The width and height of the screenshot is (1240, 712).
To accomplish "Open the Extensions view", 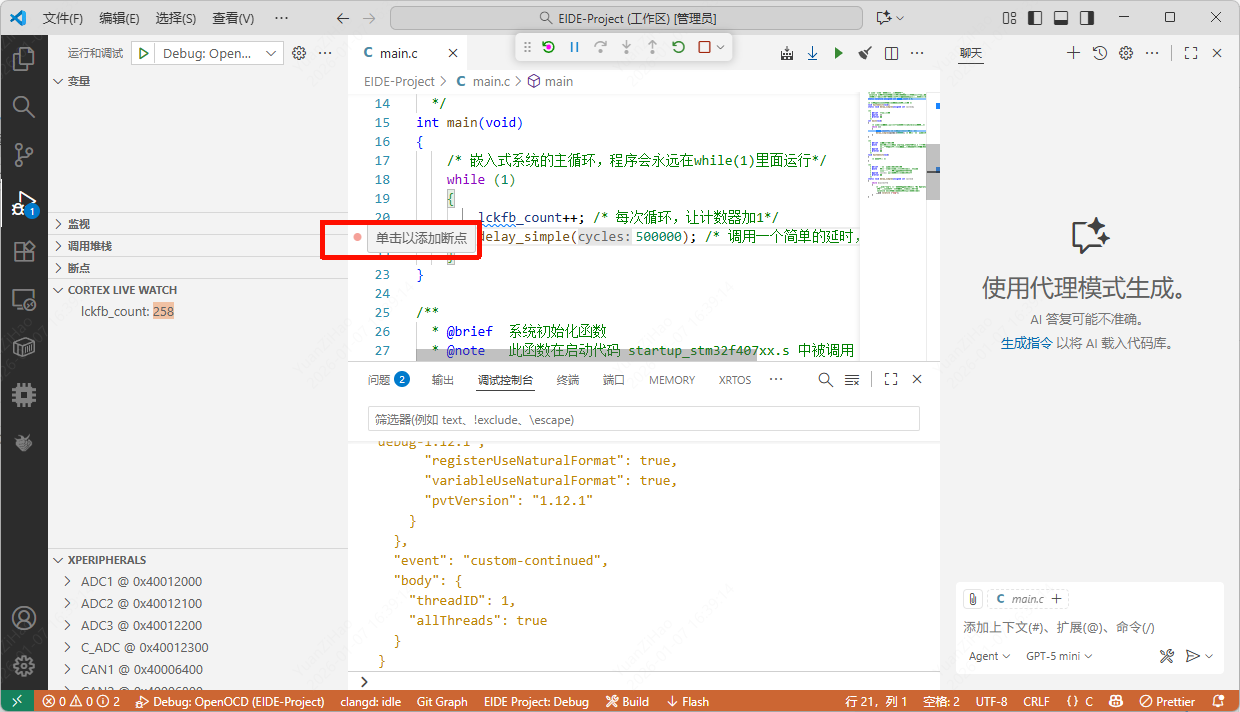I will pyautogui.click(x=23, y=251).
